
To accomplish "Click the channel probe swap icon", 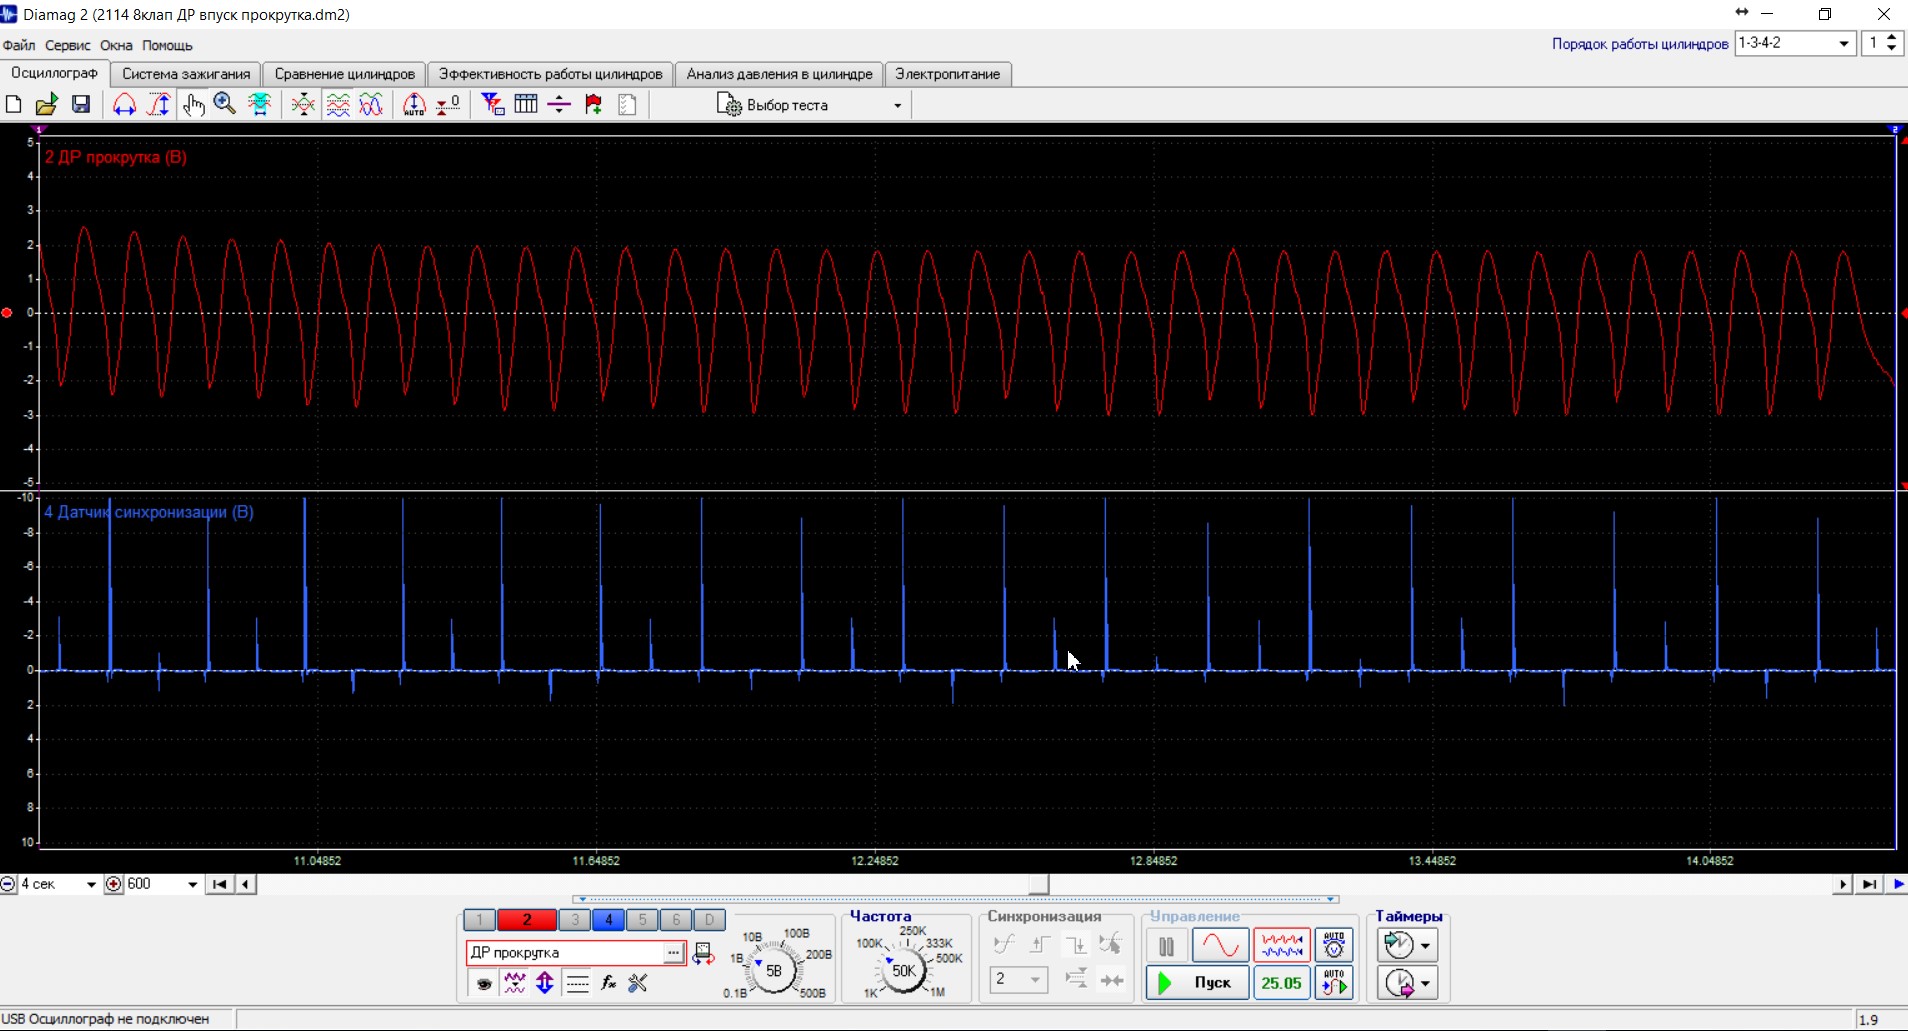I will pos(704,953).
